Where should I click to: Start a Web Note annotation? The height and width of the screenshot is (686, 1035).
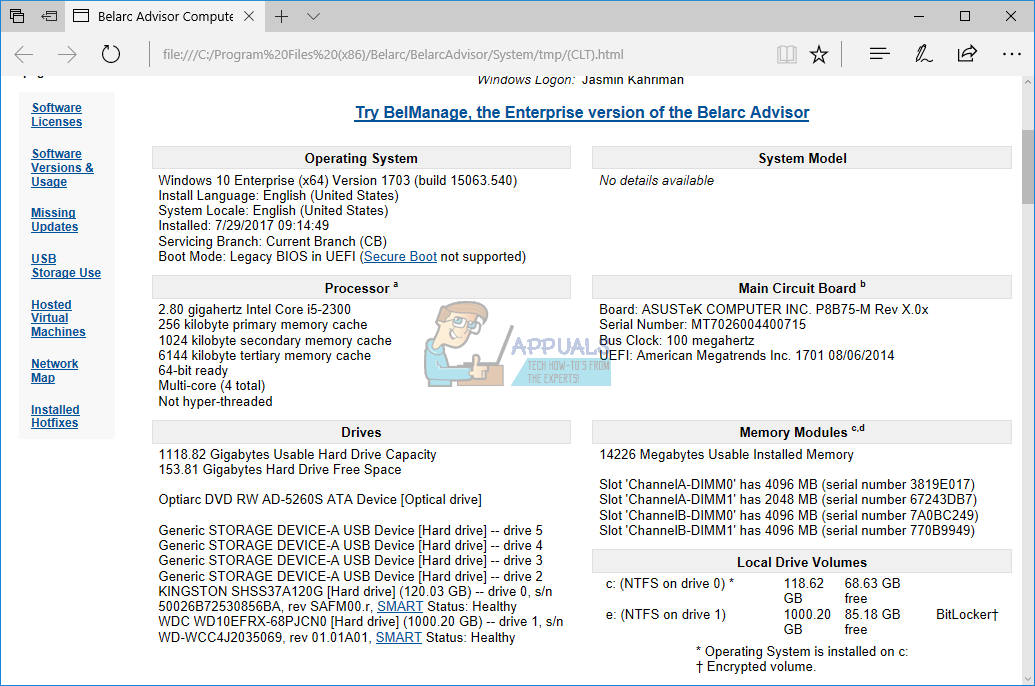(x=923, y=54)
